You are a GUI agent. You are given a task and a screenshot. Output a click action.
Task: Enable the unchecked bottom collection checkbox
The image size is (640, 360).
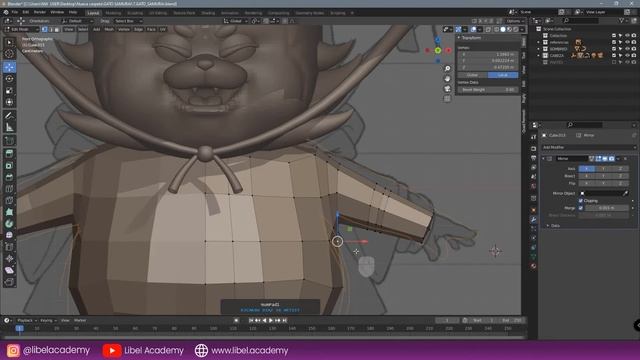[x=614, y=62]
